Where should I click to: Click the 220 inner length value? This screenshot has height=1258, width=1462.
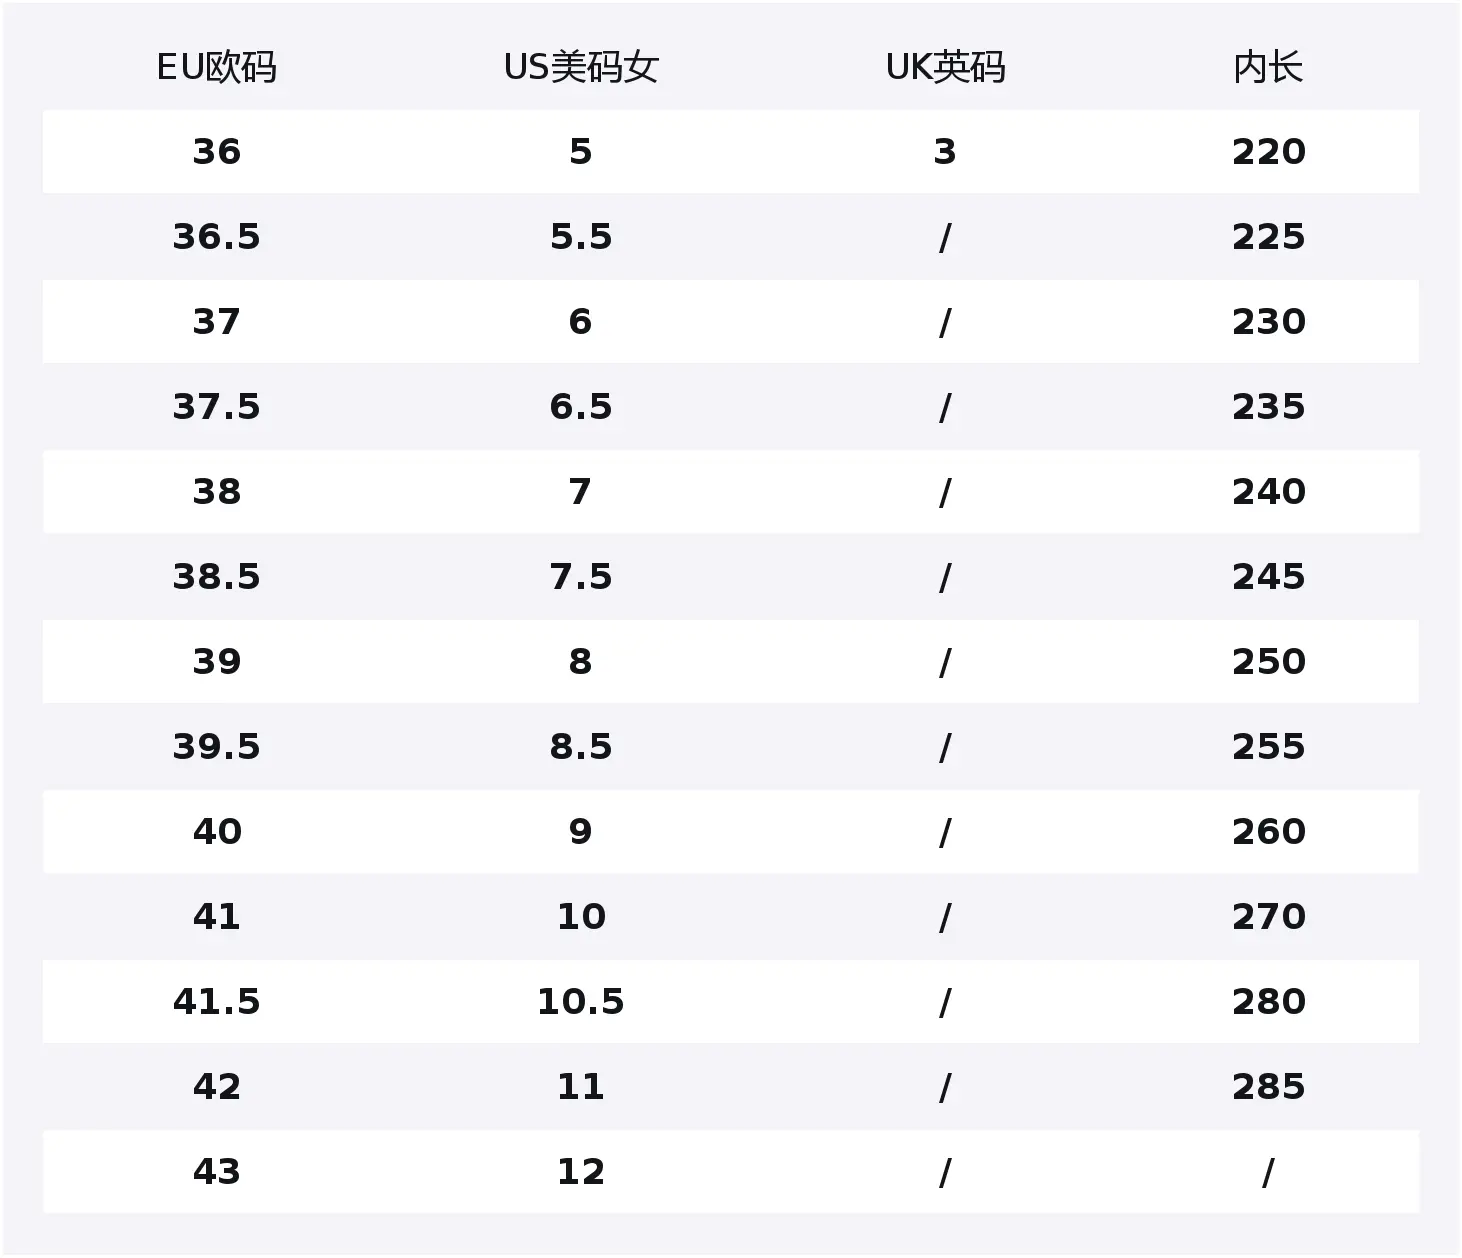[1268, 152]
